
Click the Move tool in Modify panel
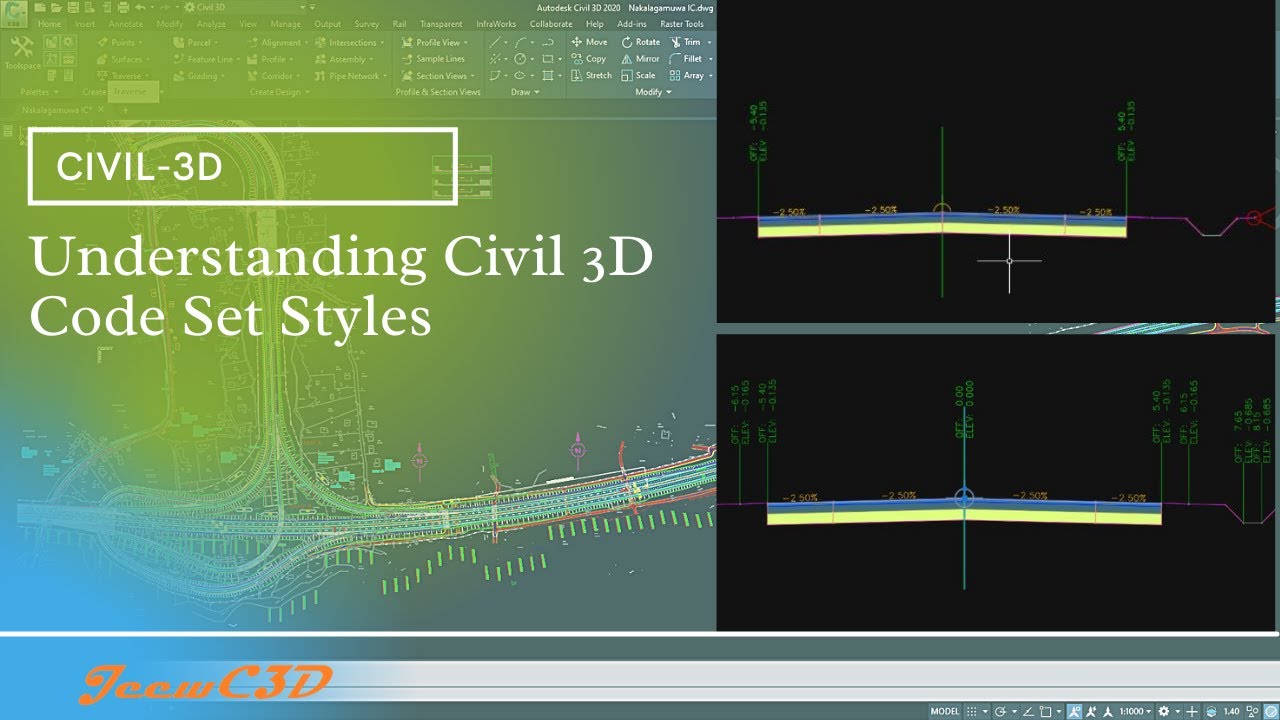point(589,42)
